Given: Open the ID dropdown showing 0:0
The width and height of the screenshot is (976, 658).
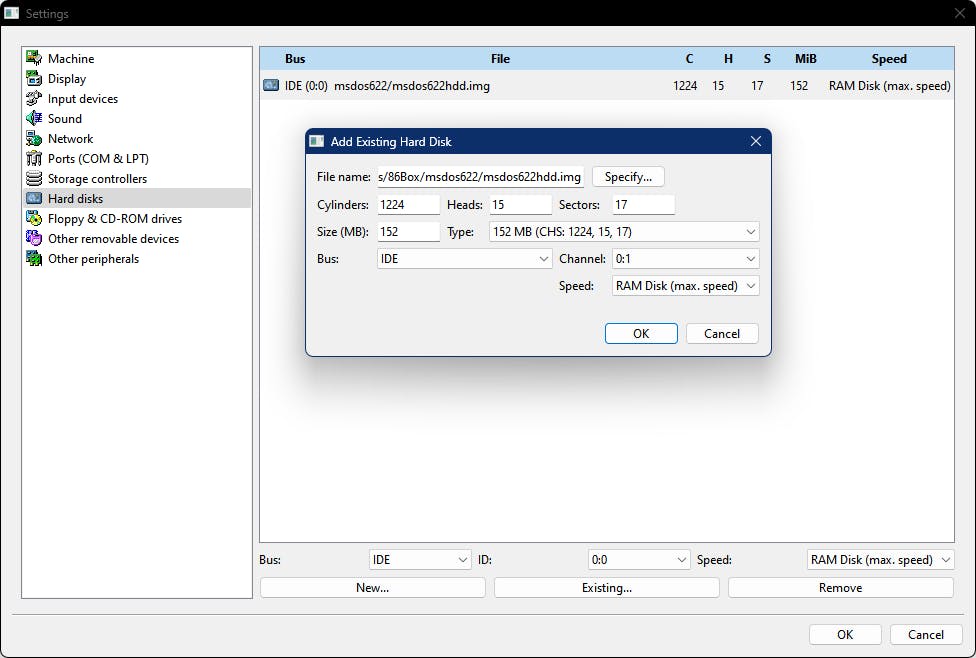Looking at the screenshot, I should click(639, 560).
